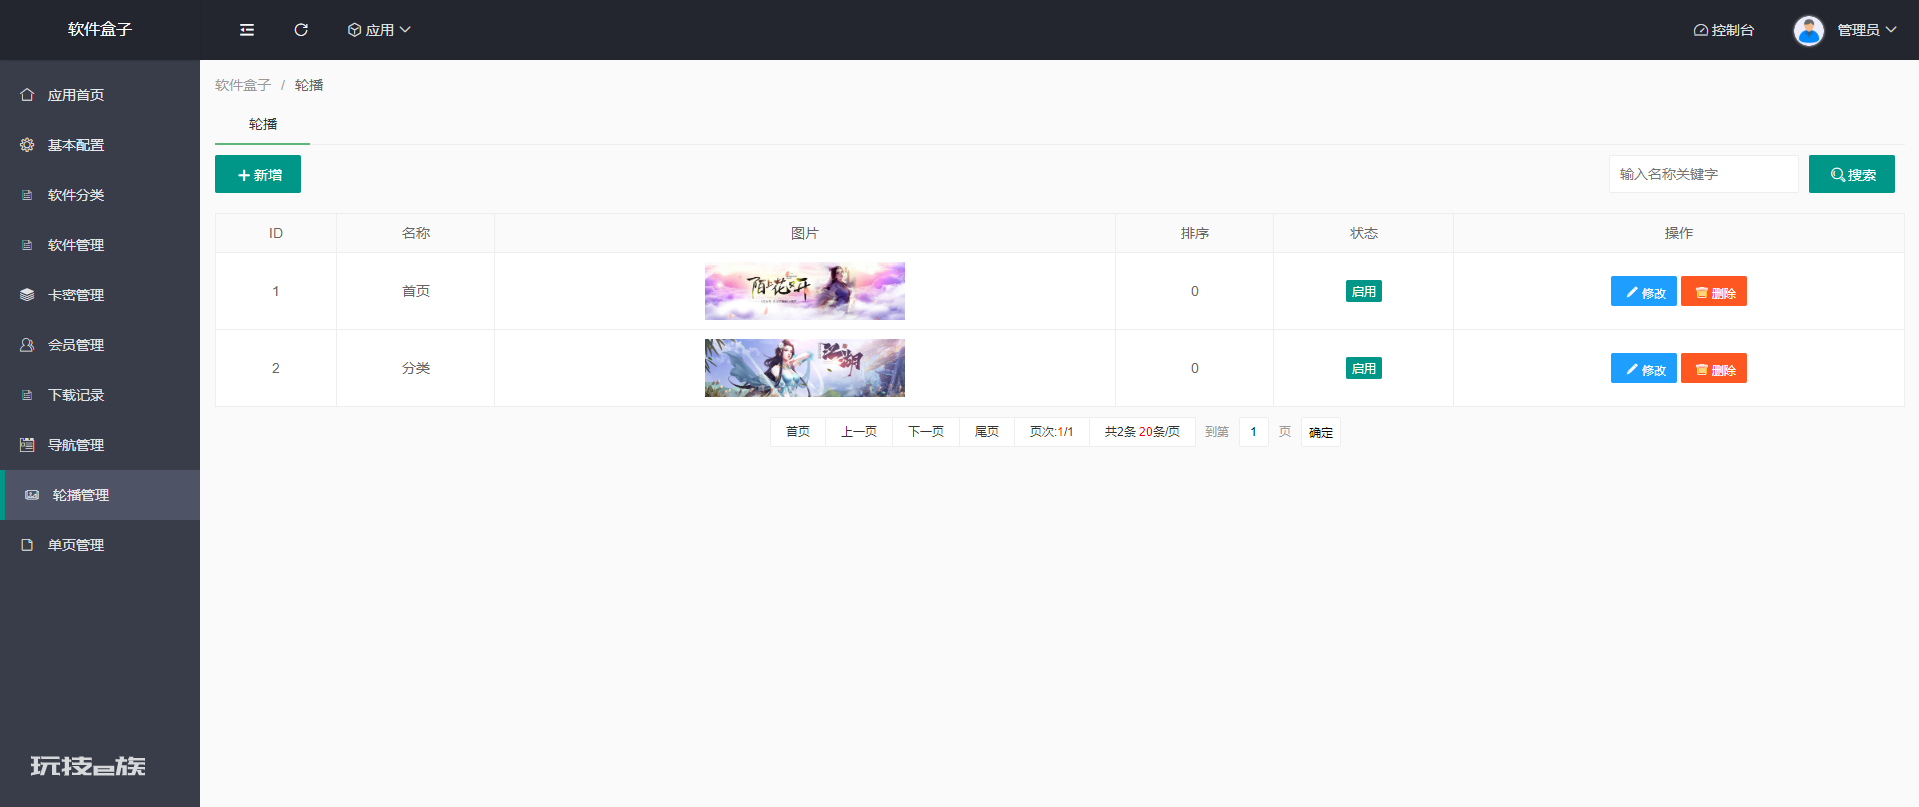Image resolution: width=1919 pixels, height=807 pixels.
Task: Go to first page via 首页 pagination button
Action: click(798, 432)
